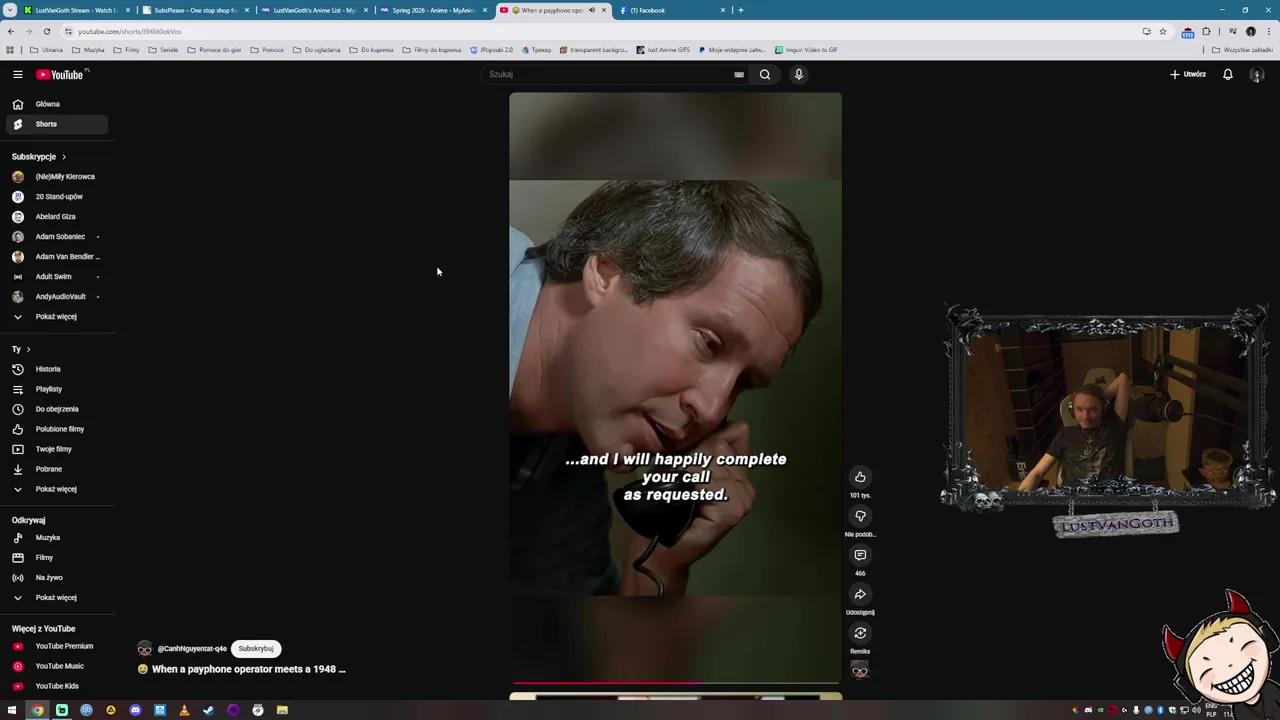Open Windows Start menu

click(x=12, y=710)
